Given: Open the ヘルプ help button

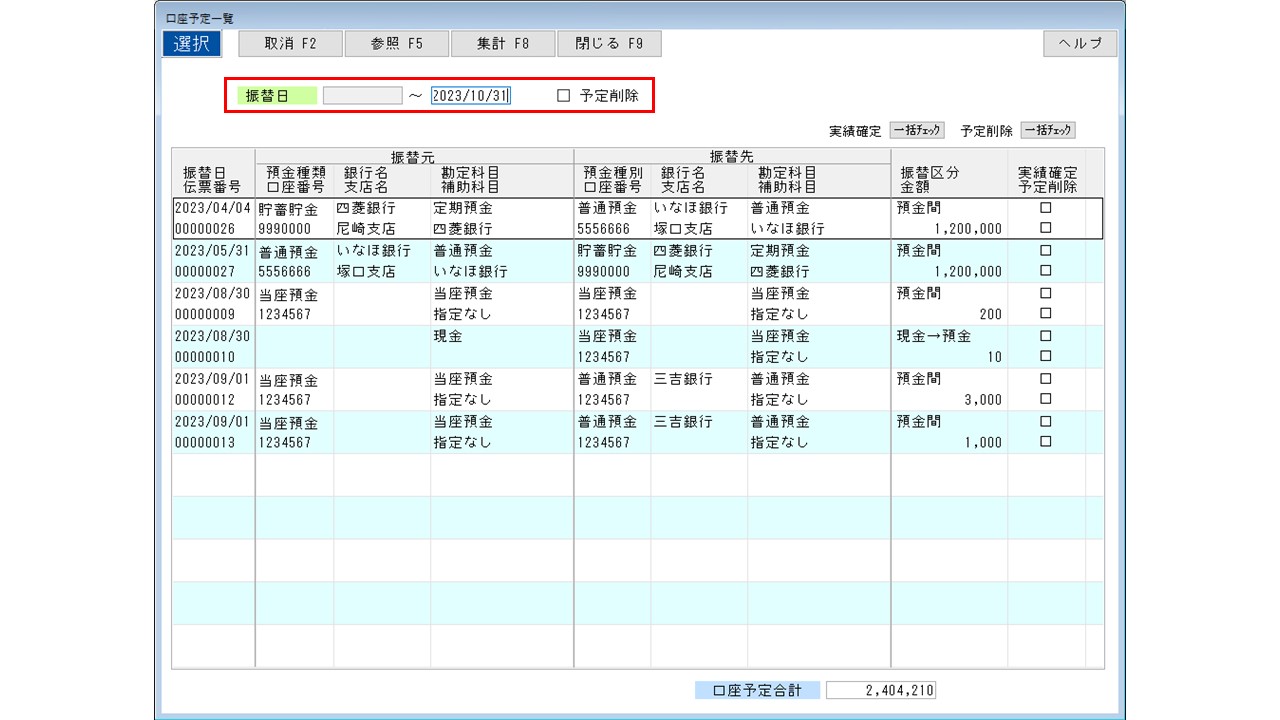Looking at the screenshot, I should click(x=1080, y=44).
